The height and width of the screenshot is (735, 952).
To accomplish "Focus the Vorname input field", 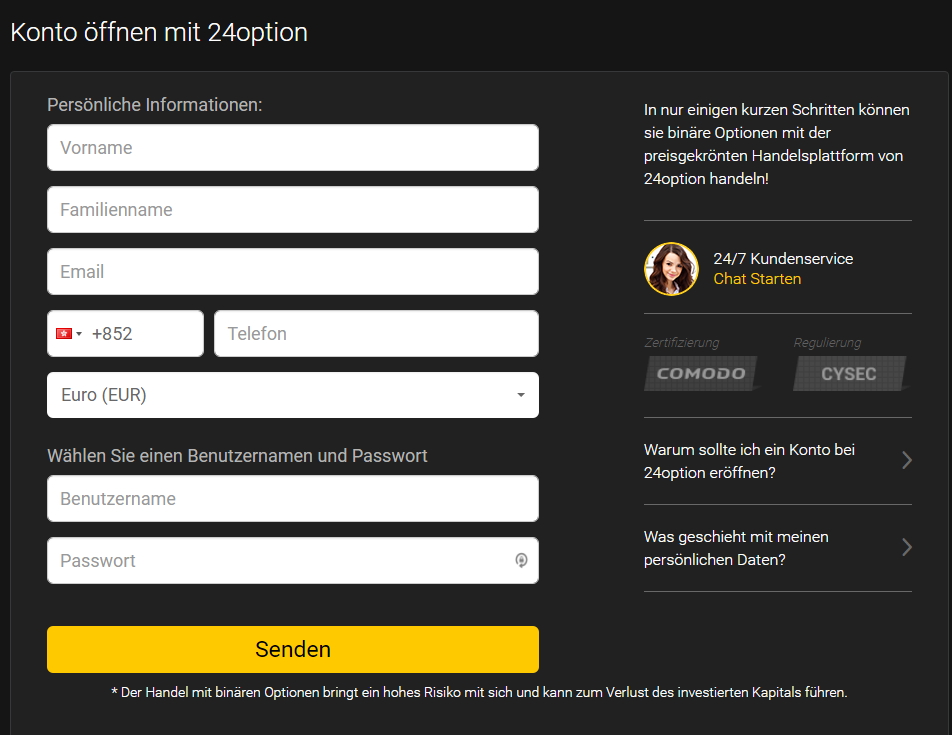I will coord(293,147).
